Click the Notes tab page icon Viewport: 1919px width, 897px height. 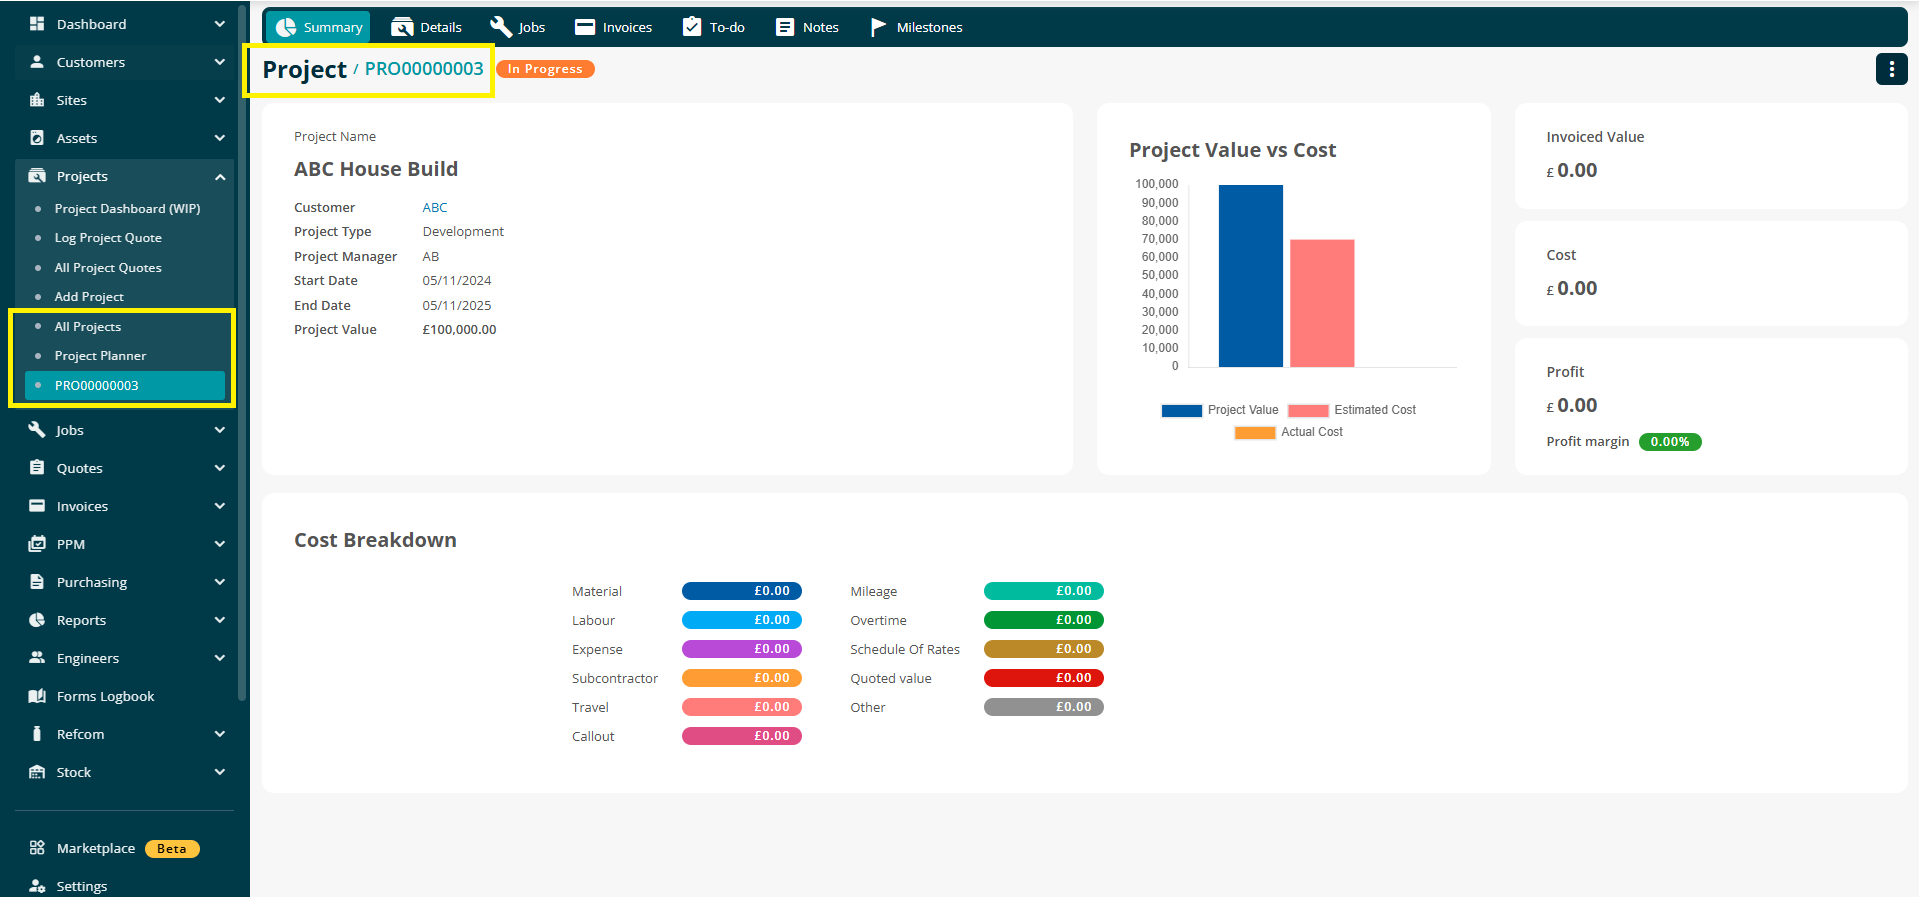[785, 27]
